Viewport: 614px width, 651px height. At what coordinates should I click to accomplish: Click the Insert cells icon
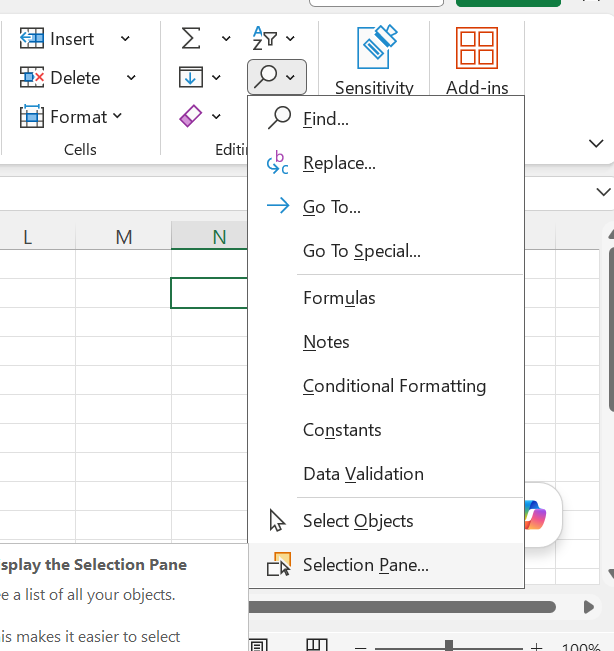tap(32, 39)
